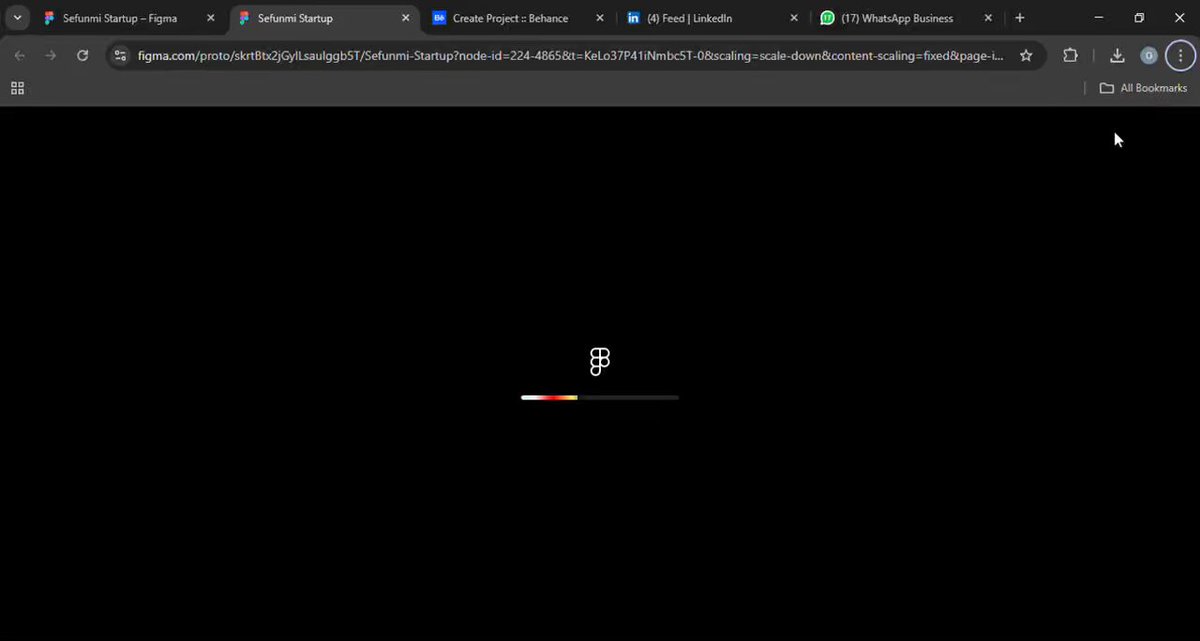Close the LinkedIn Feed tab

tap(793, 18)
